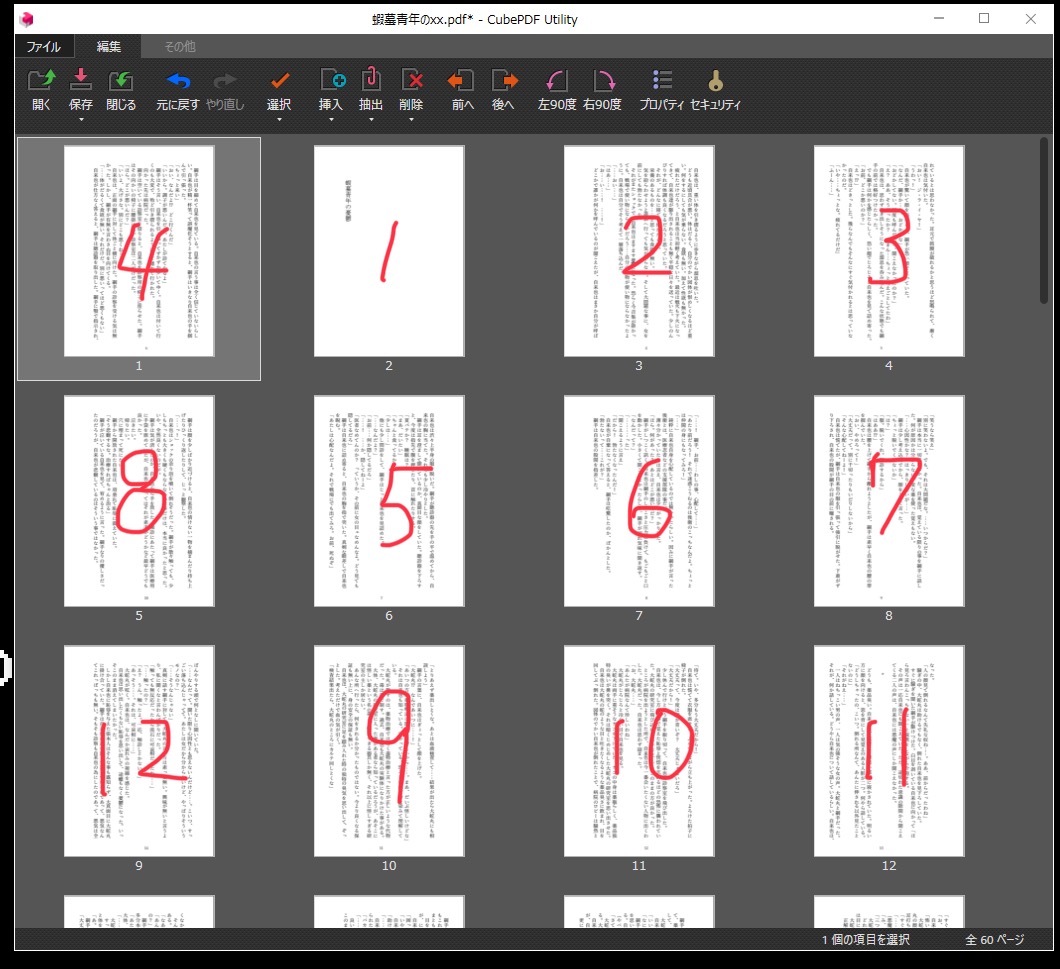Select page 7 thumbnail marked 6
This screenshot has height=969, width=1060.
[x=639, y=501]
